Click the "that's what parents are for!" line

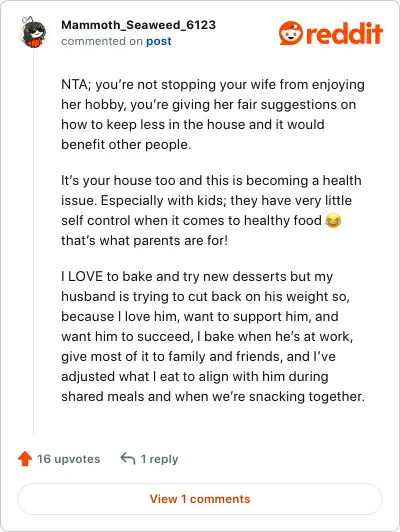click(145, 241)
